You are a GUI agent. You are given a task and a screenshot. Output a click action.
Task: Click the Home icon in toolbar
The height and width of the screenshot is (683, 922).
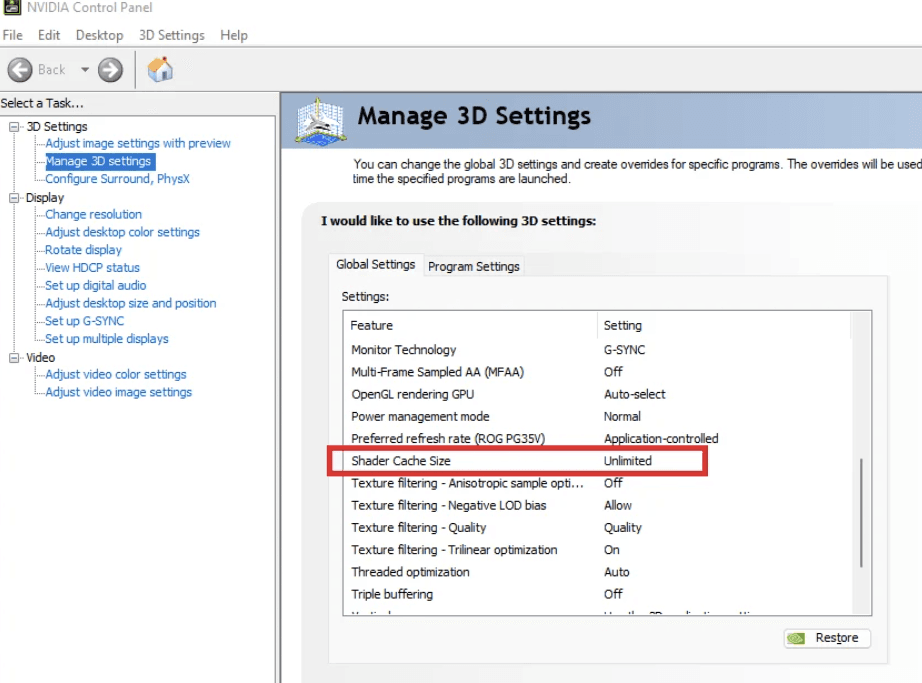coord(160,69)
